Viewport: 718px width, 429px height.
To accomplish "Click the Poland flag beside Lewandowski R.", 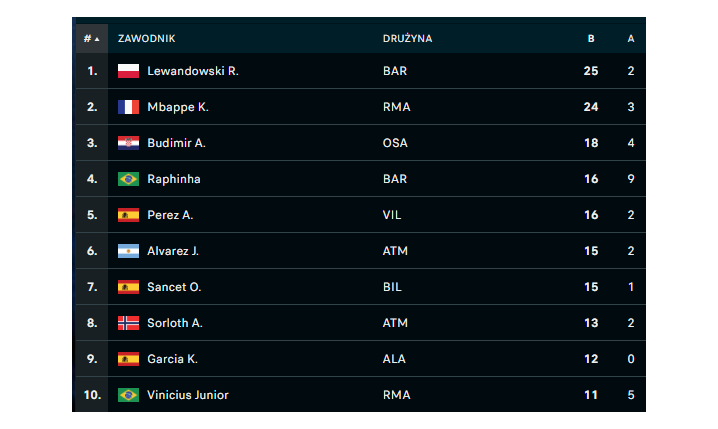I will click(128, 71).
